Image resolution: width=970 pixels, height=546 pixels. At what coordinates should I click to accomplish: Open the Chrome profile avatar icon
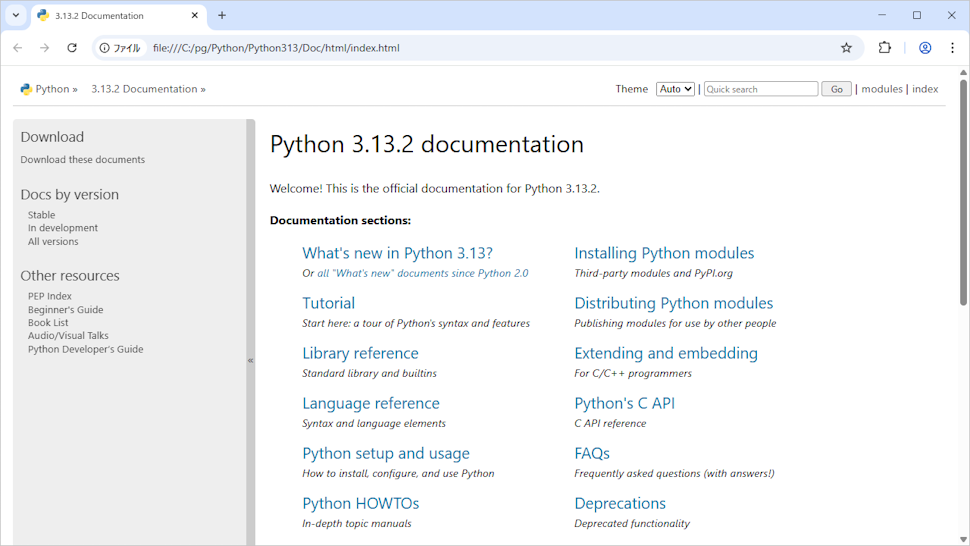pyautogui.click(x=925, y=48)
